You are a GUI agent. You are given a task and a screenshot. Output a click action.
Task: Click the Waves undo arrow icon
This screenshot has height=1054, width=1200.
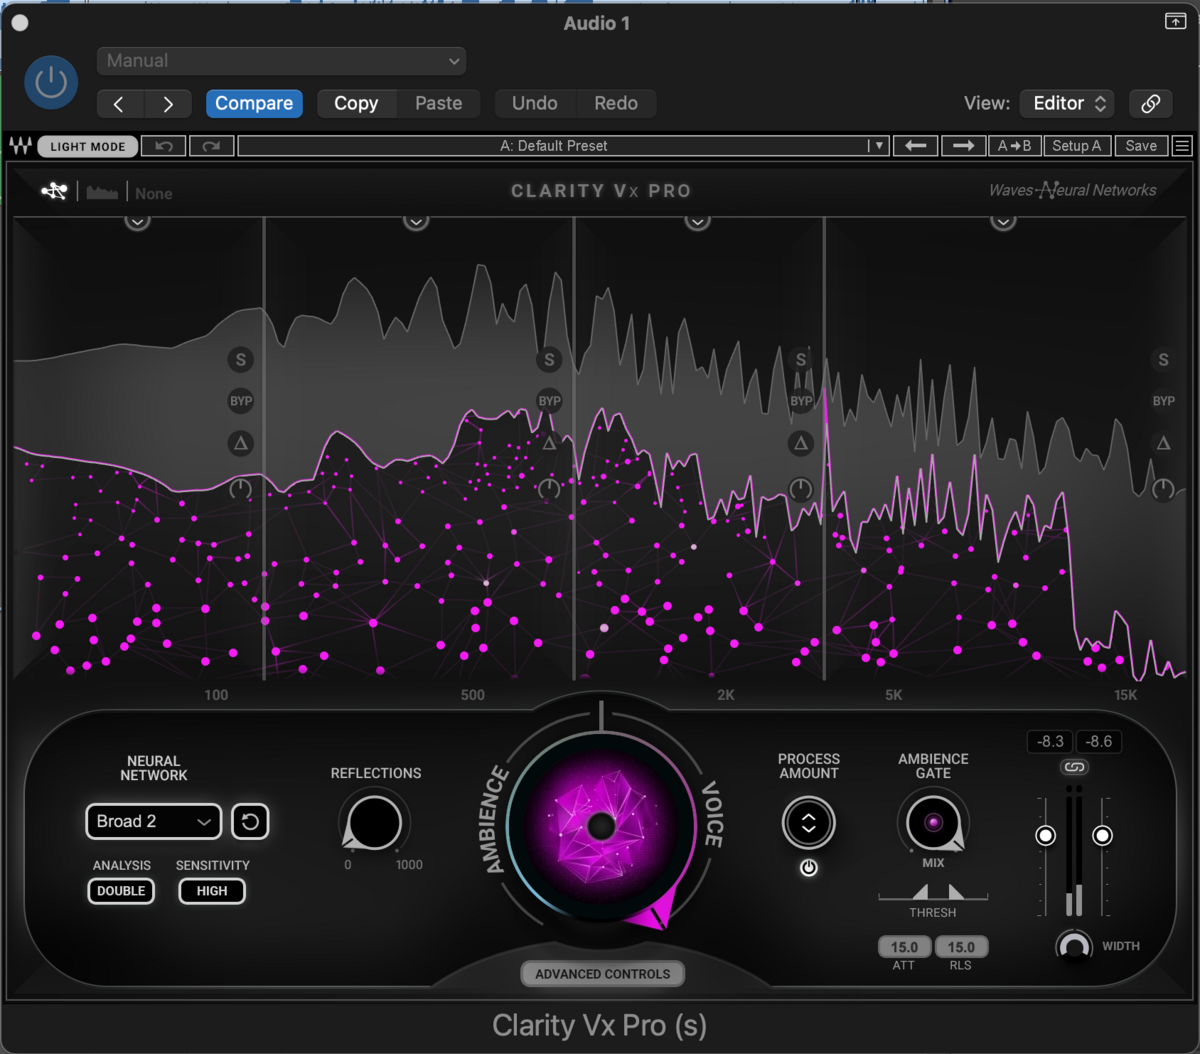pos(164,146)
